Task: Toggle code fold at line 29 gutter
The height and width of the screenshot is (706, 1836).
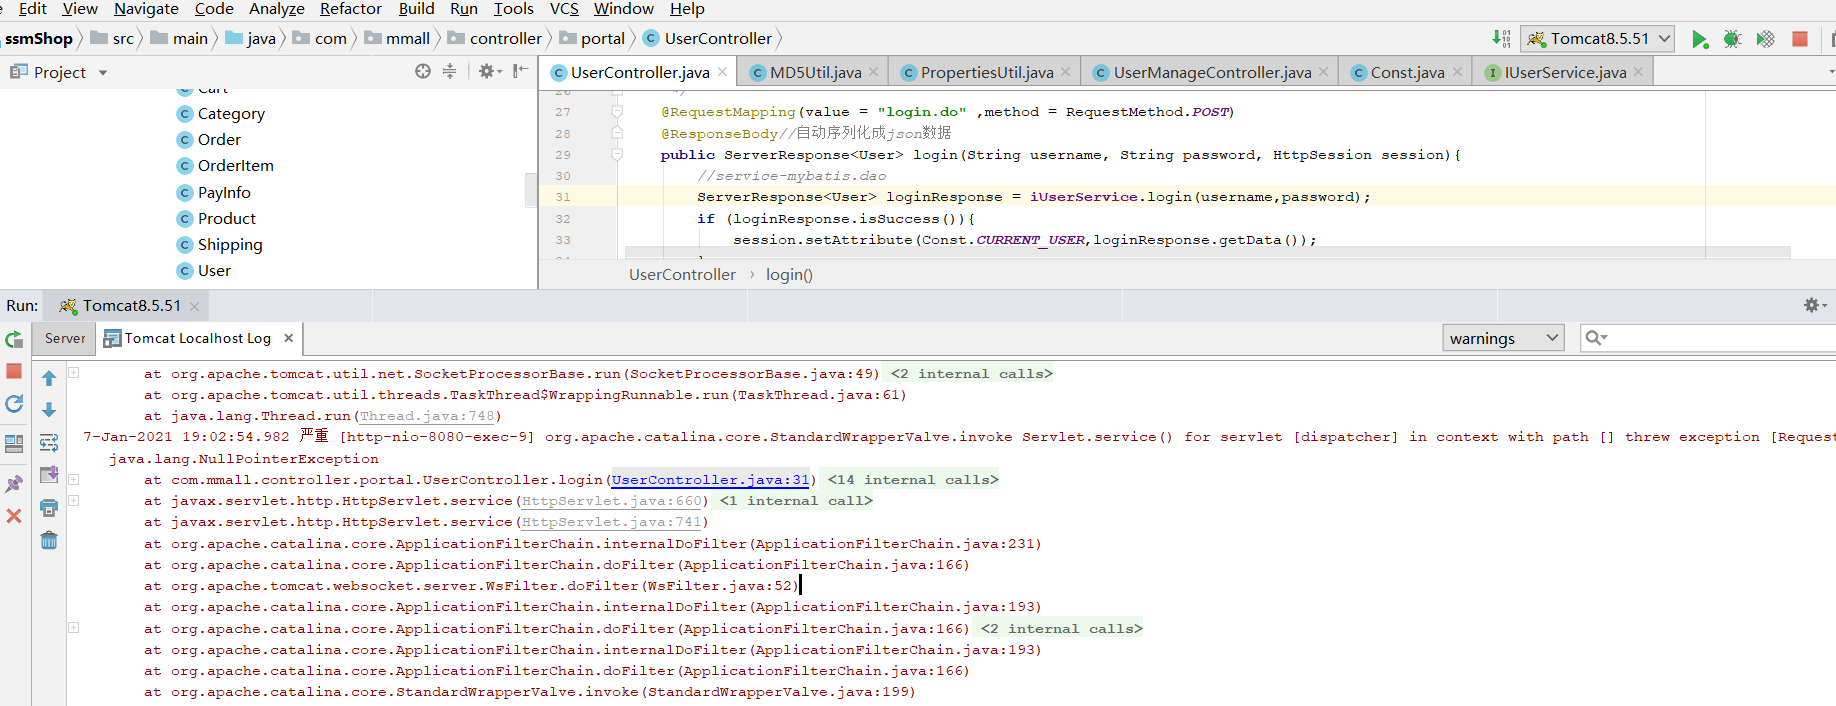Action: click(617, 155)
